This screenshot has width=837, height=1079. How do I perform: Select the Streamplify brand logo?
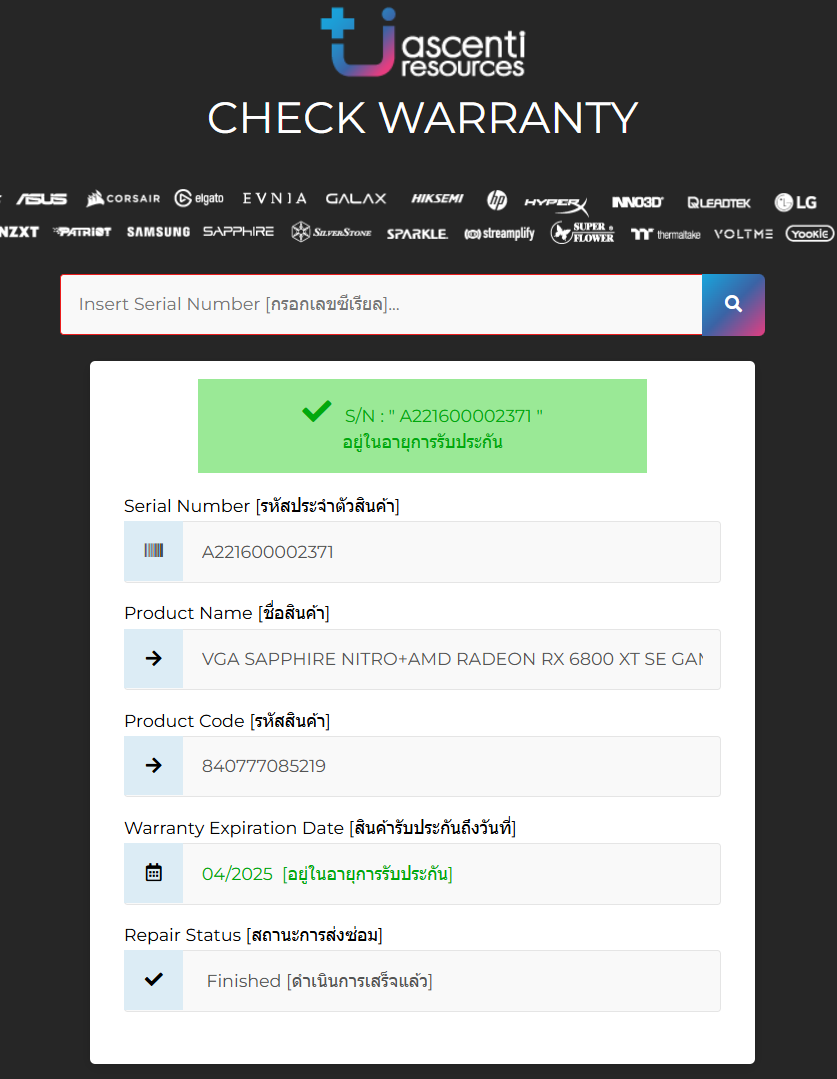pyautogui.click(x=499, y=234)
